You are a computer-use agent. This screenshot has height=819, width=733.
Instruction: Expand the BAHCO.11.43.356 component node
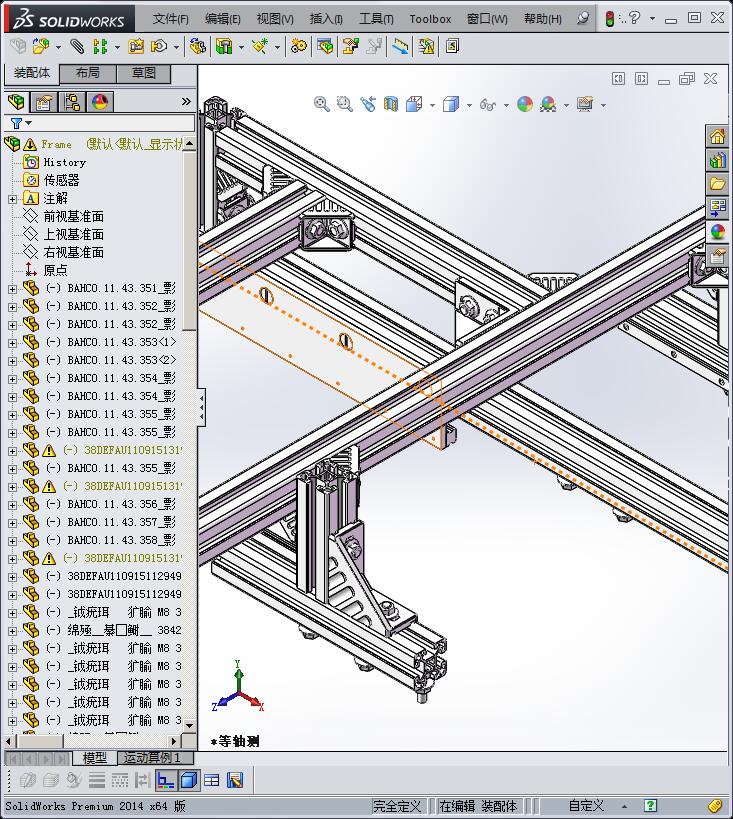pyautogui.click(x=12, y=505)
